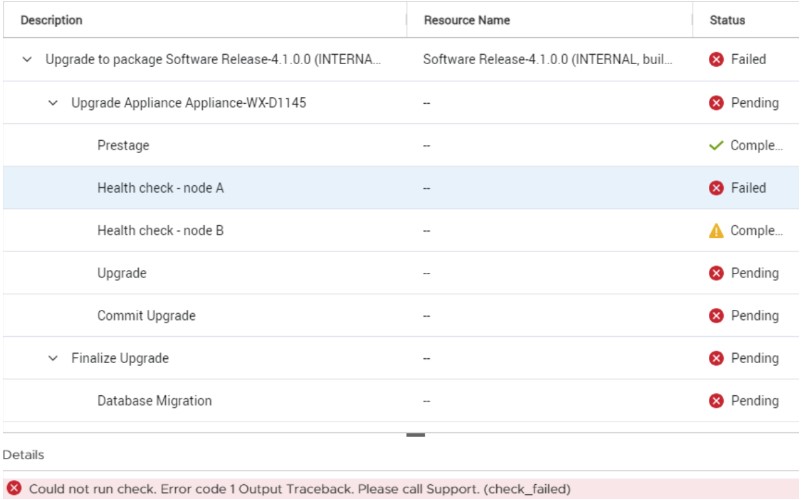Click the green checkmark icon for Prestage

[x=716, y=145]
